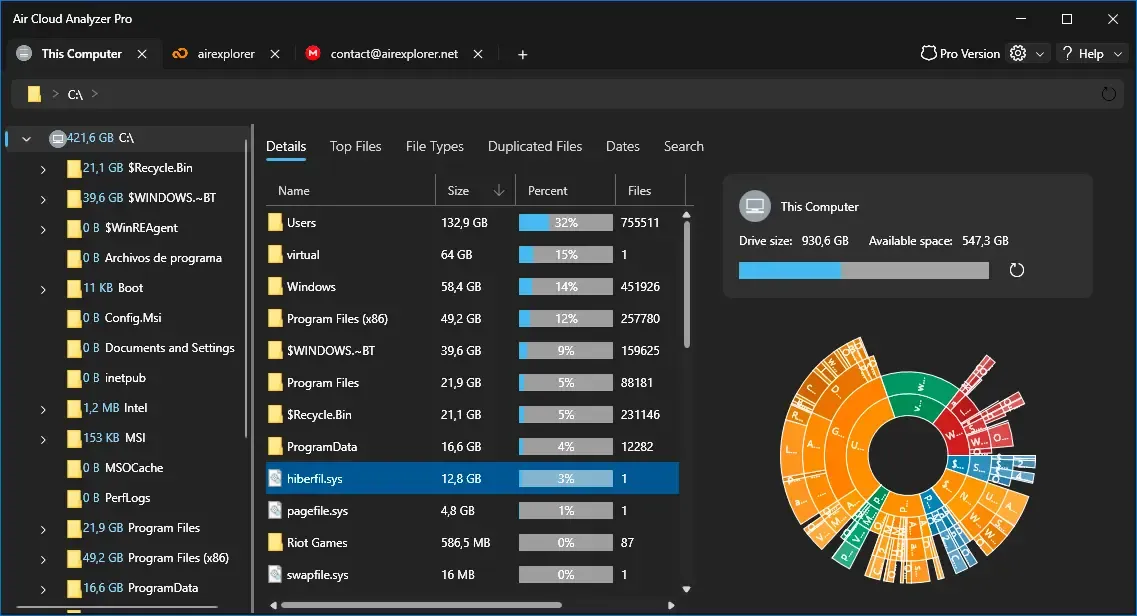Select MSOCache folder in tree
1137x616 pixels.
(133, 467)
